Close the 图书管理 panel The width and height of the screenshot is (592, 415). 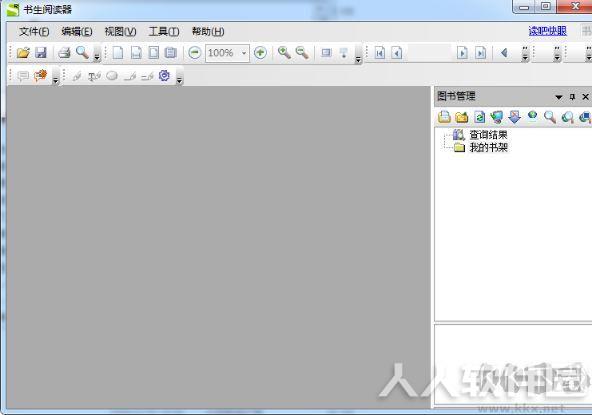[x=585, y=97]
